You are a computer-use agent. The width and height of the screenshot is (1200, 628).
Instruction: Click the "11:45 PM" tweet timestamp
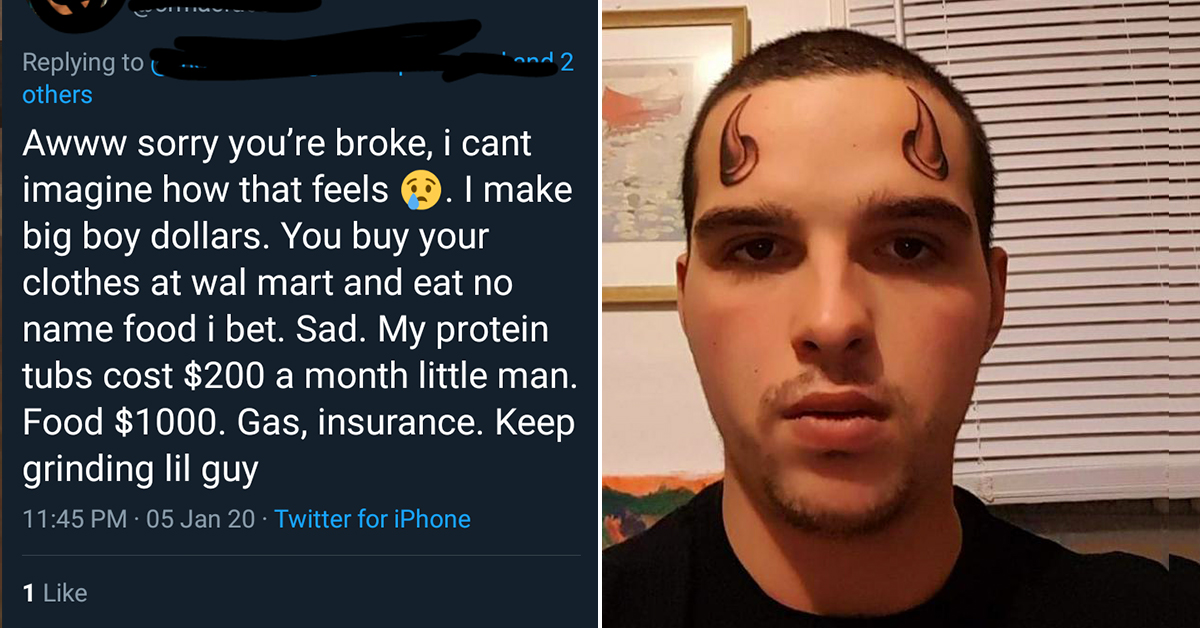click(x=74, y=519)
